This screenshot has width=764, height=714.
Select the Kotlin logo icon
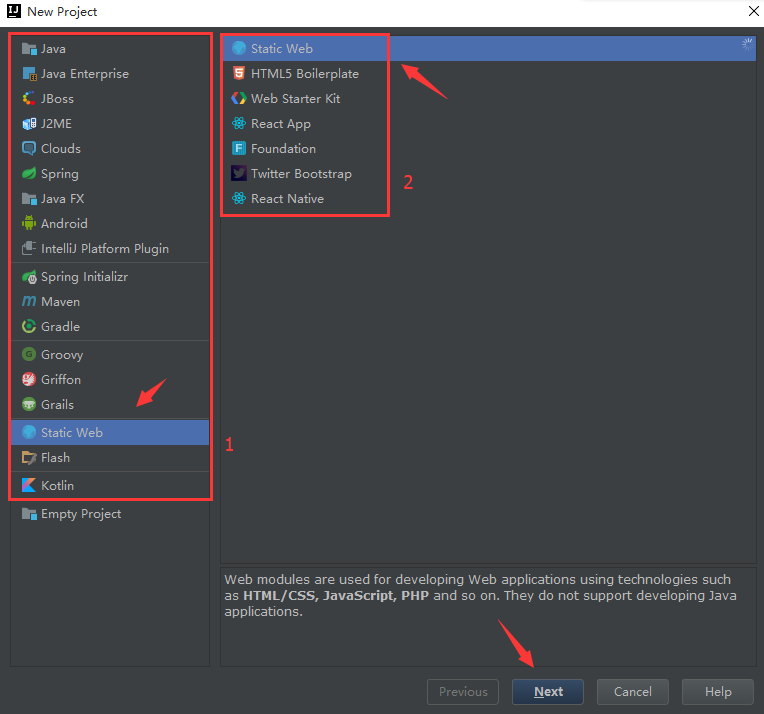tap(29, 486)
